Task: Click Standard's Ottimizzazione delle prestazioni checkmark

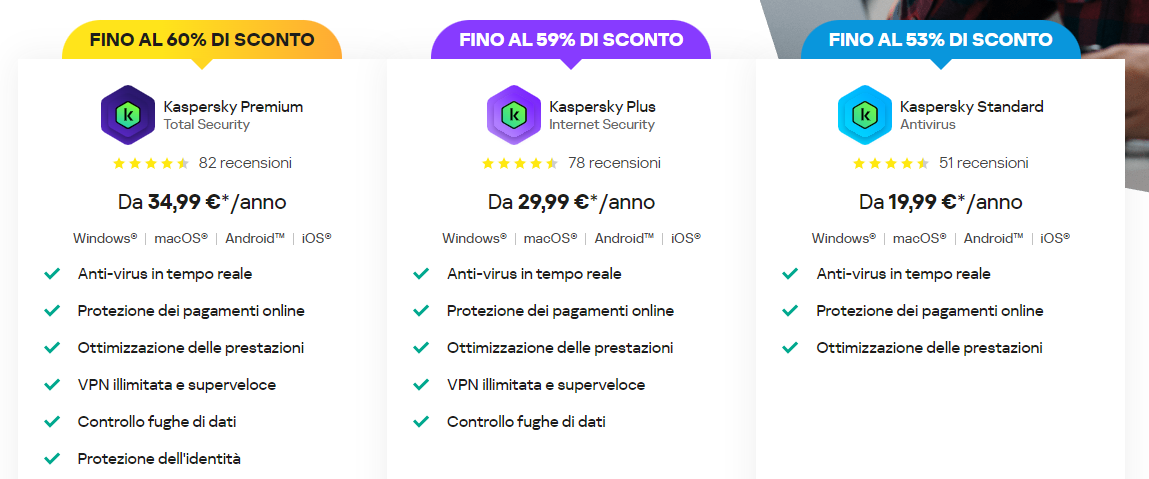Action: 790,348
